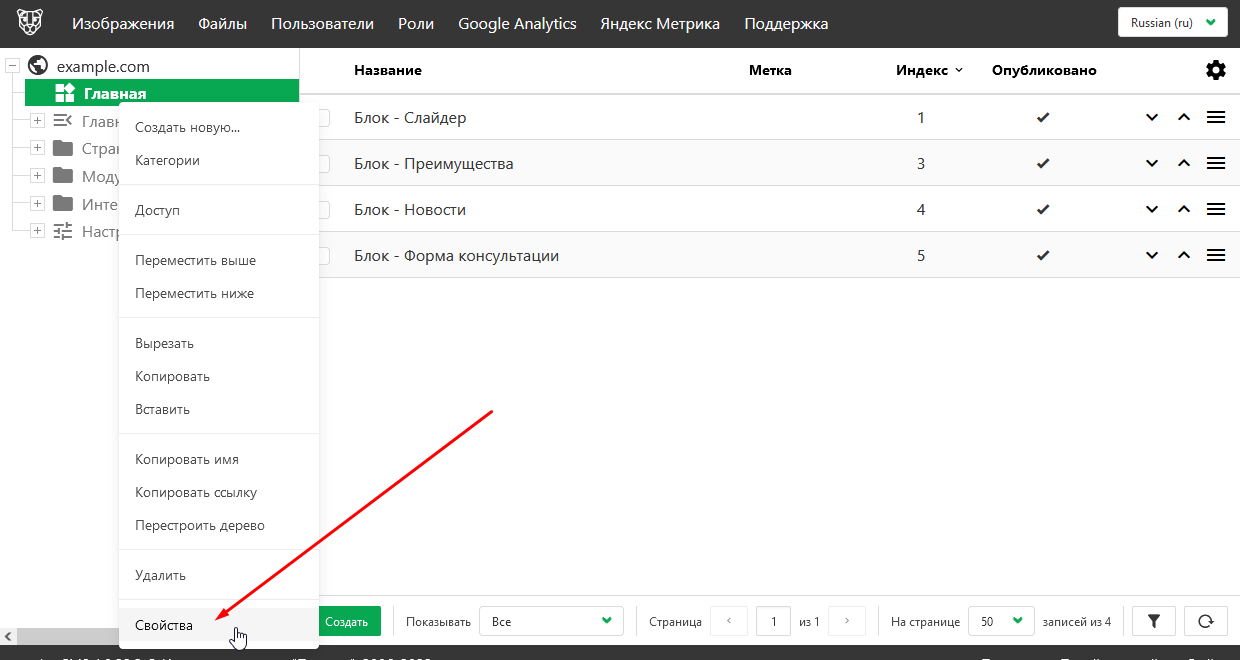The width and height of the screenshot is (1240, 660).
Task: Click the page number input field
Action: click(x=773, y=621)
